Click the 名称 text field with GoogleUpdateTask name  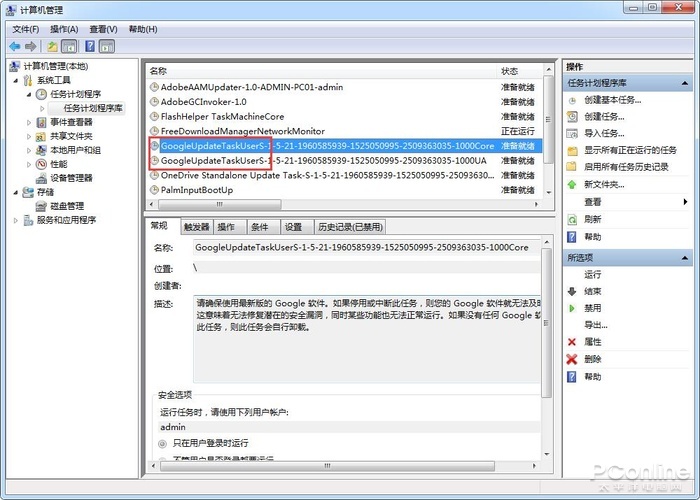tap(366, 247)
